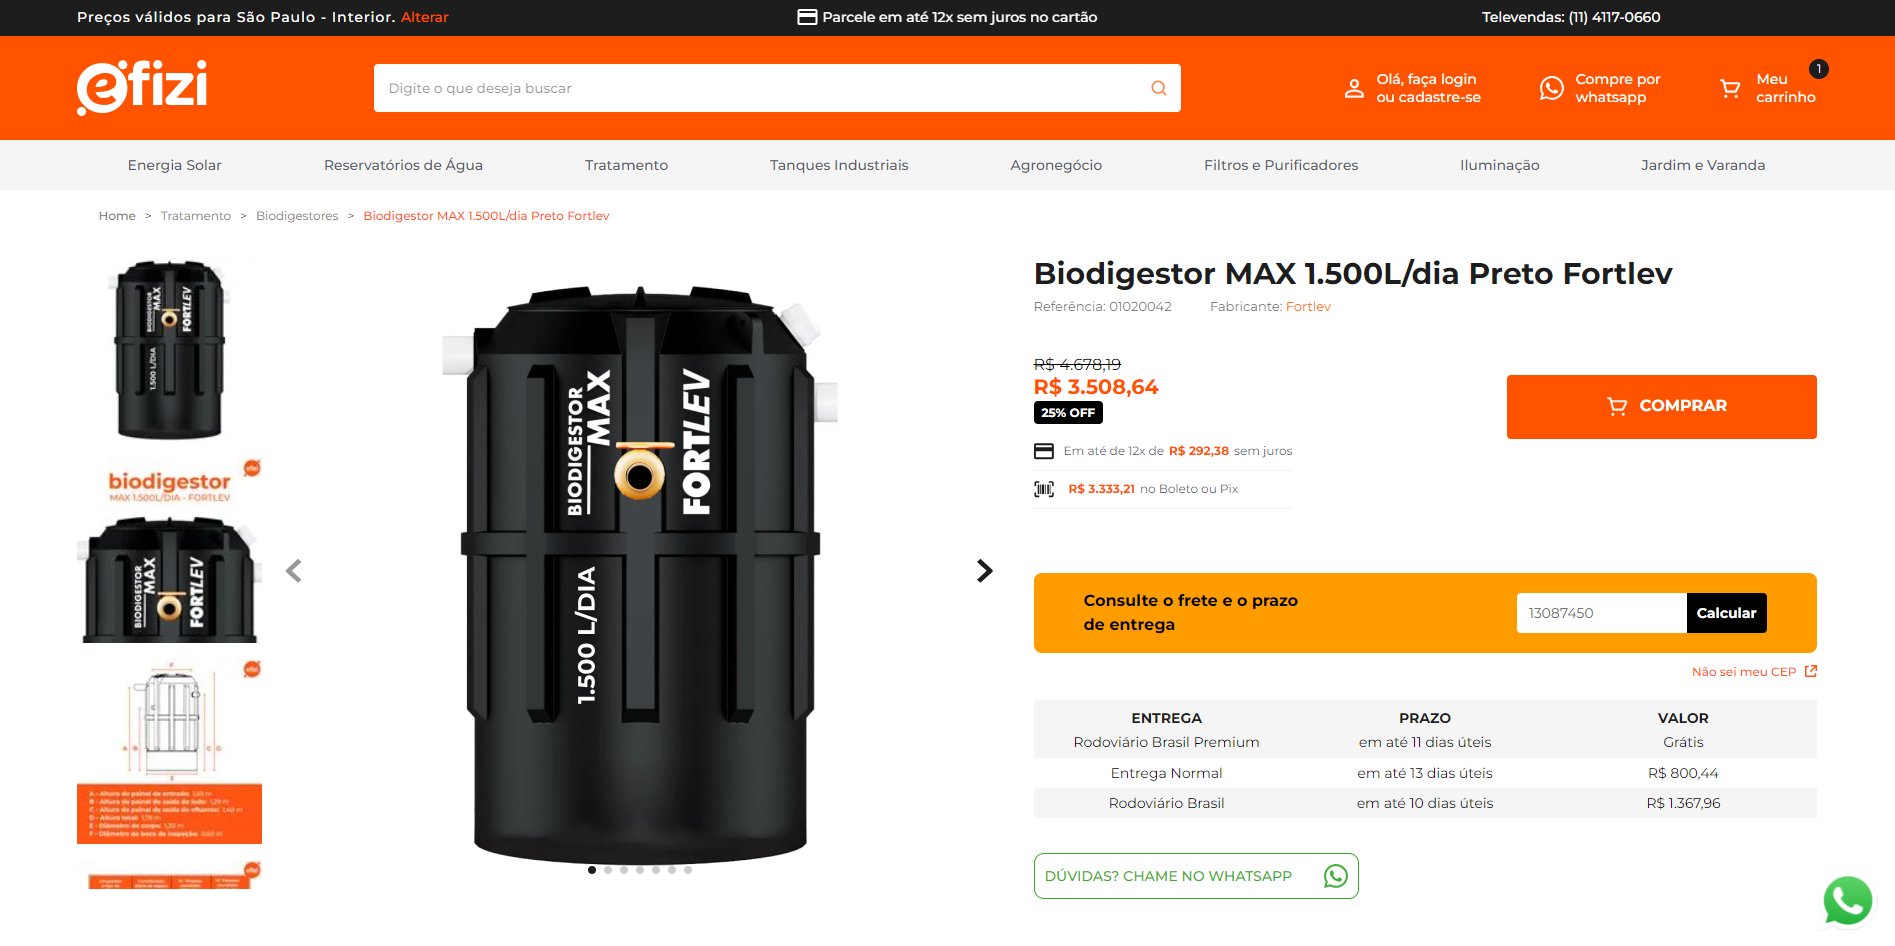
Task: Click the user login profile icon
Action: [1354, 88]
